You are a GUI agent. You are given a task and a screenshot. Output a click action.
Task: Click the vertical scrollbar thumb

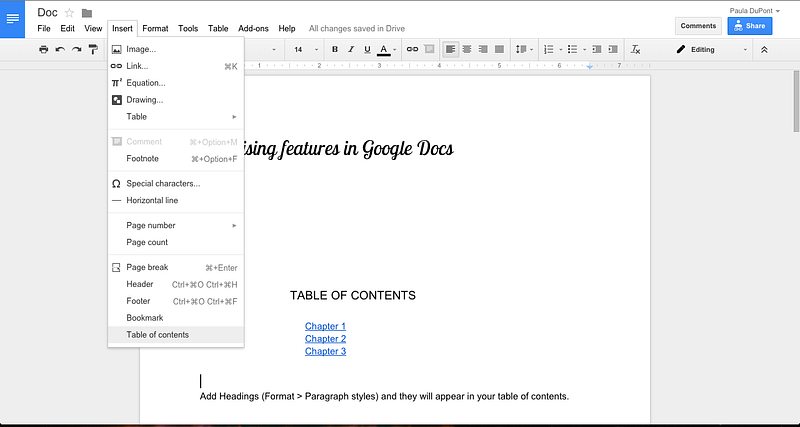(796, 102)
